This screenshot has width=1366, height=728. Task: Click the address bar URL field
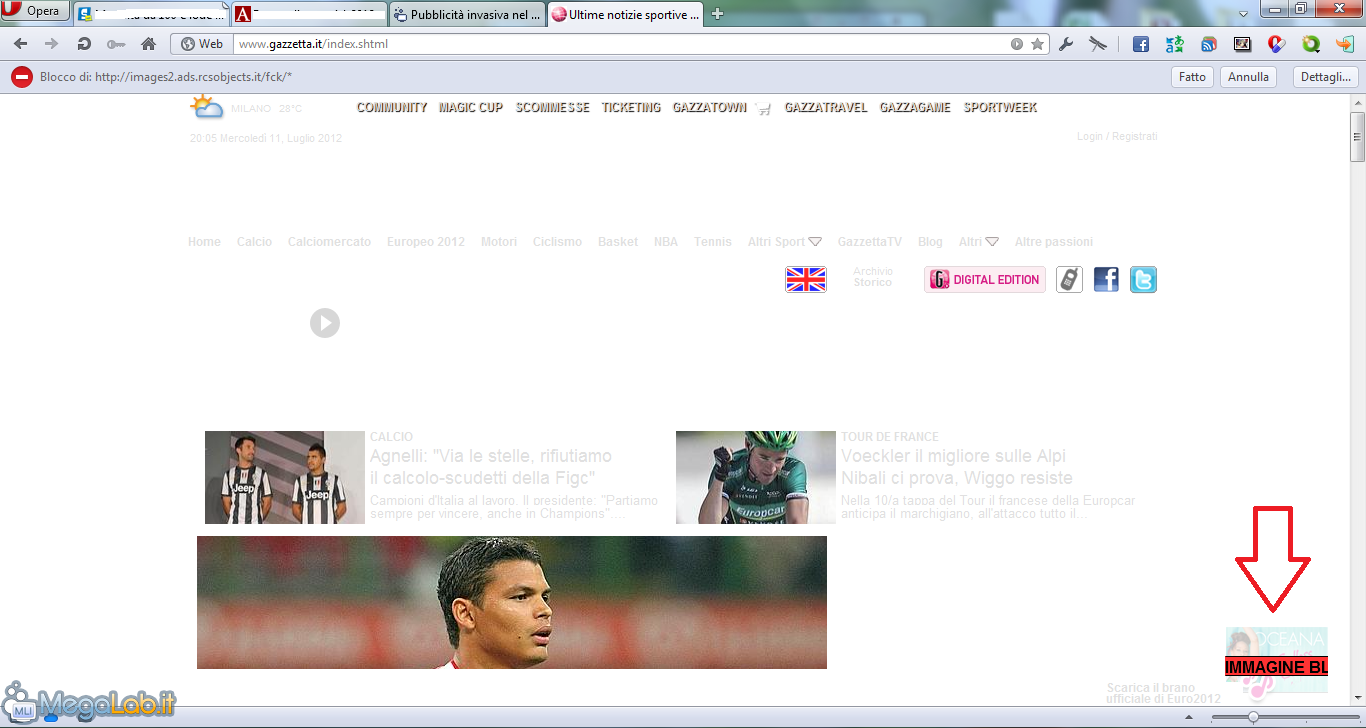(x=620, y=44)
